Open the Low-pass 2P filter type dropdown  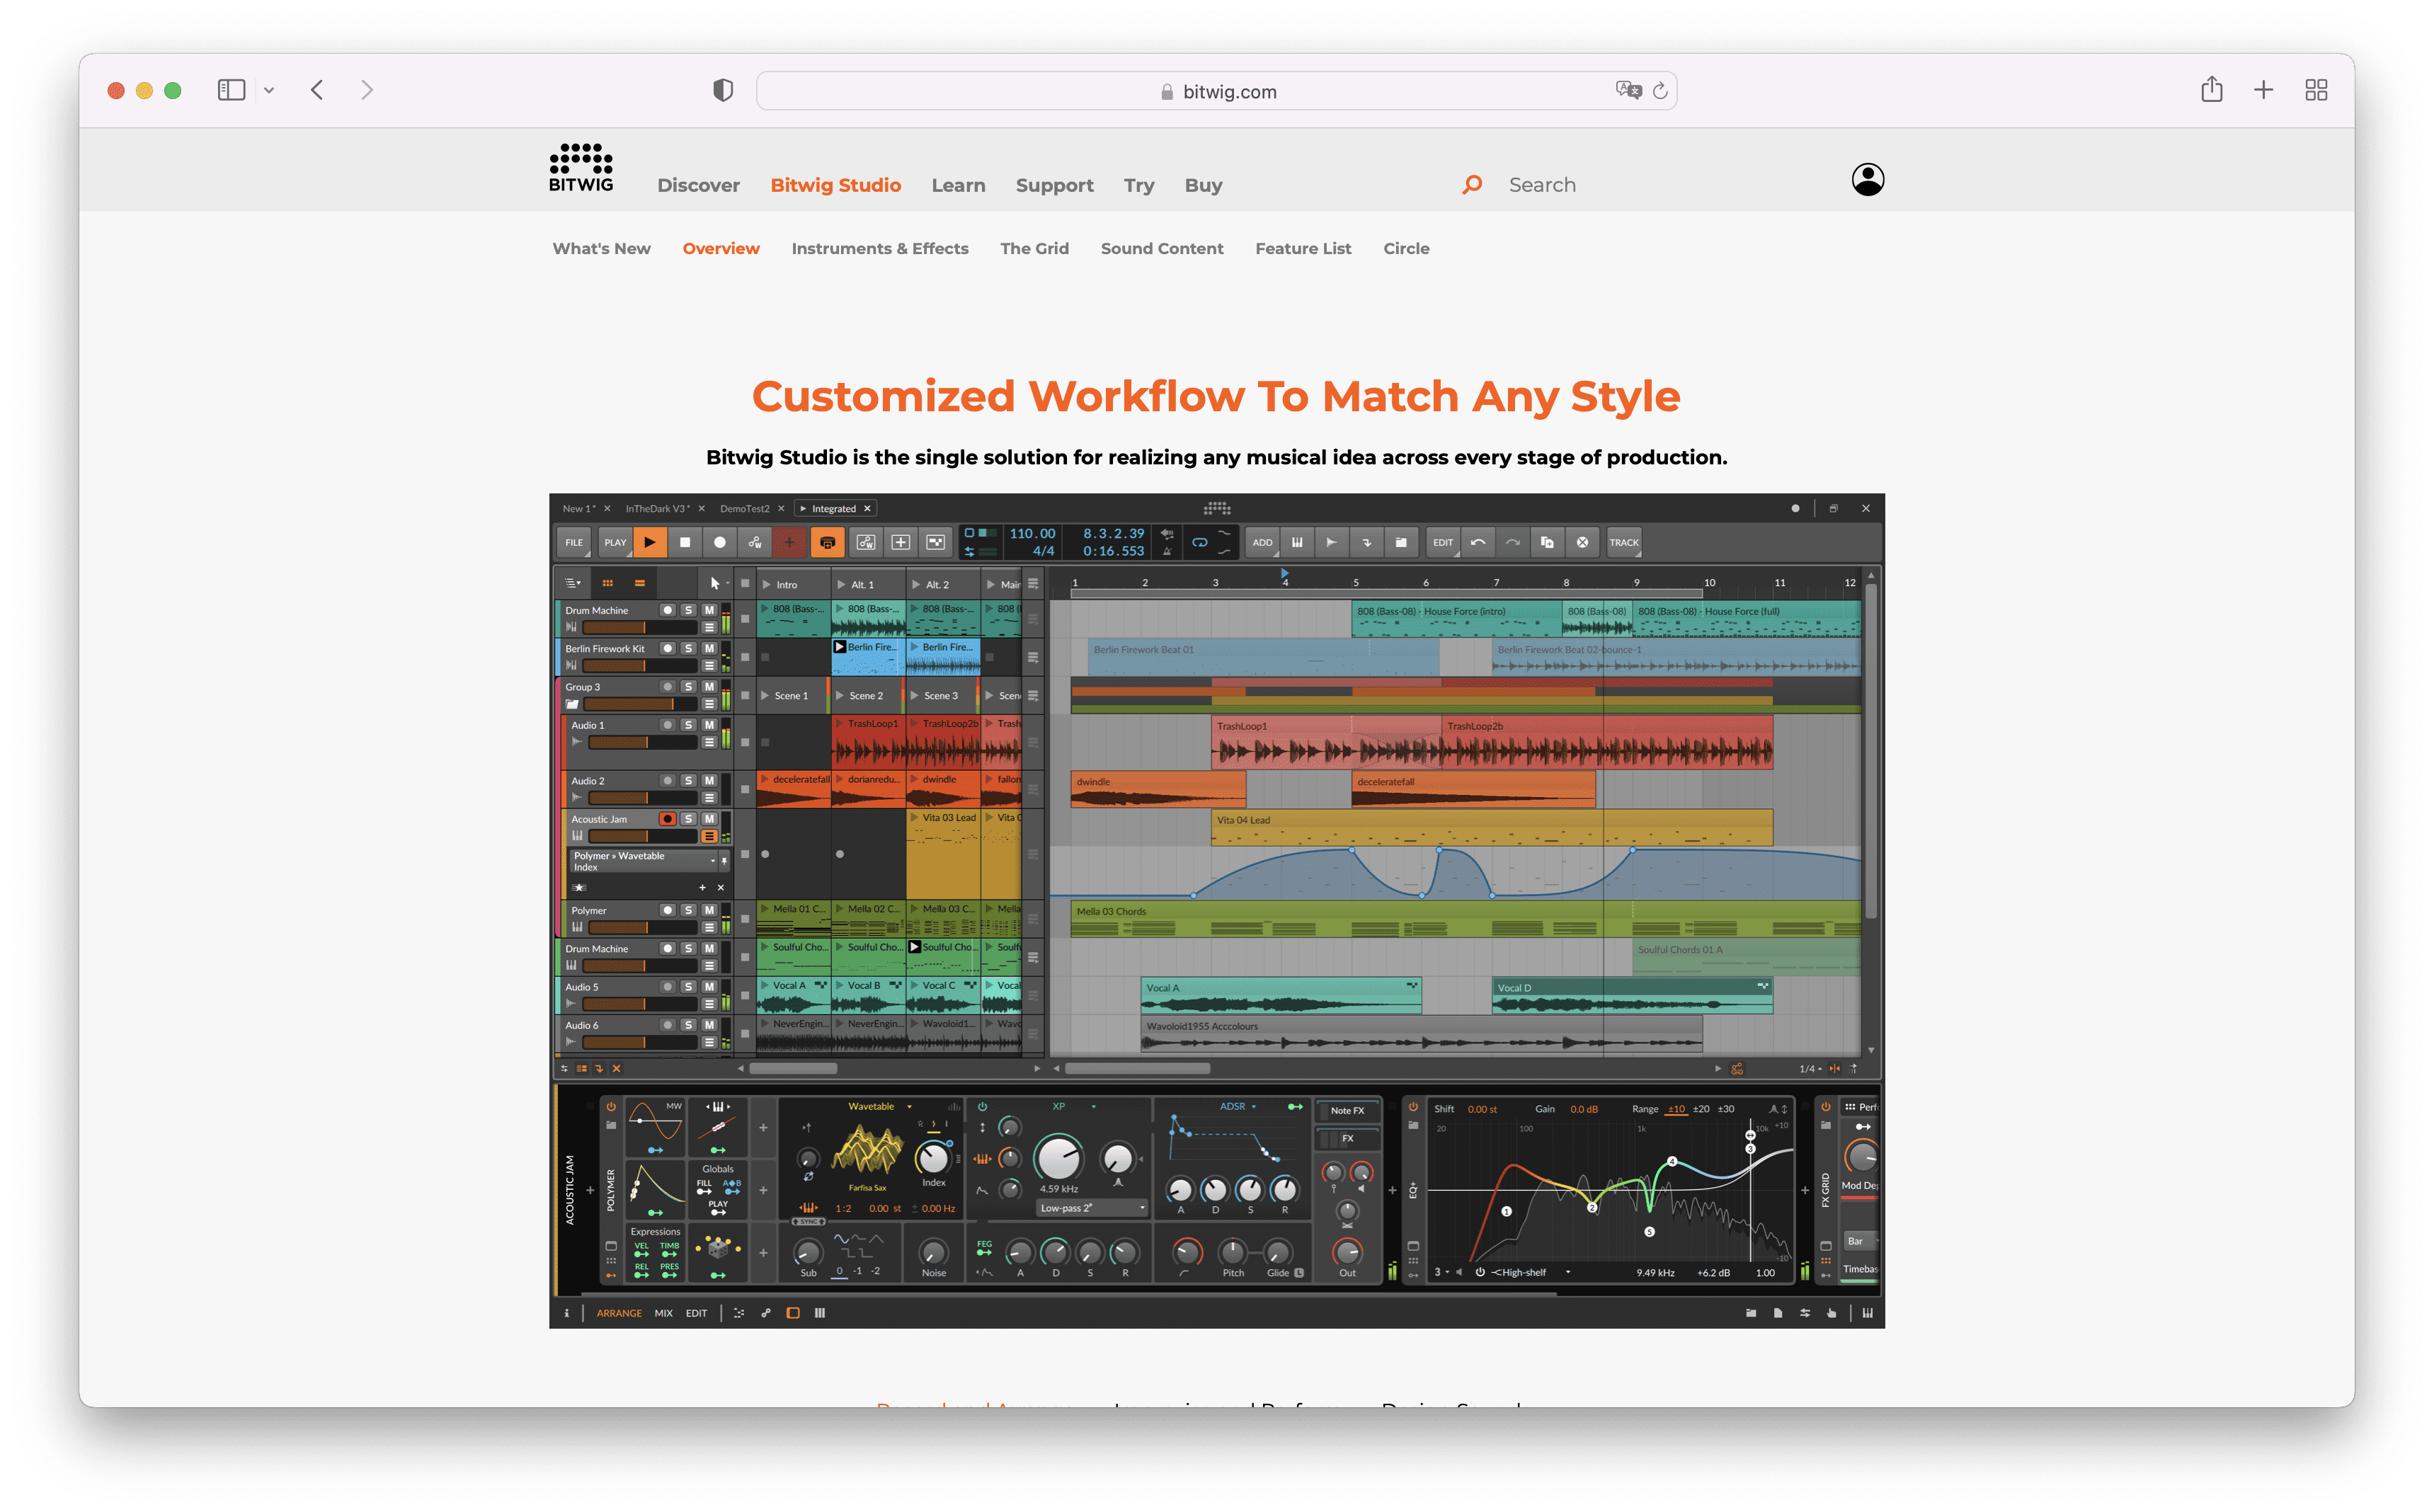(1092, 1209)
